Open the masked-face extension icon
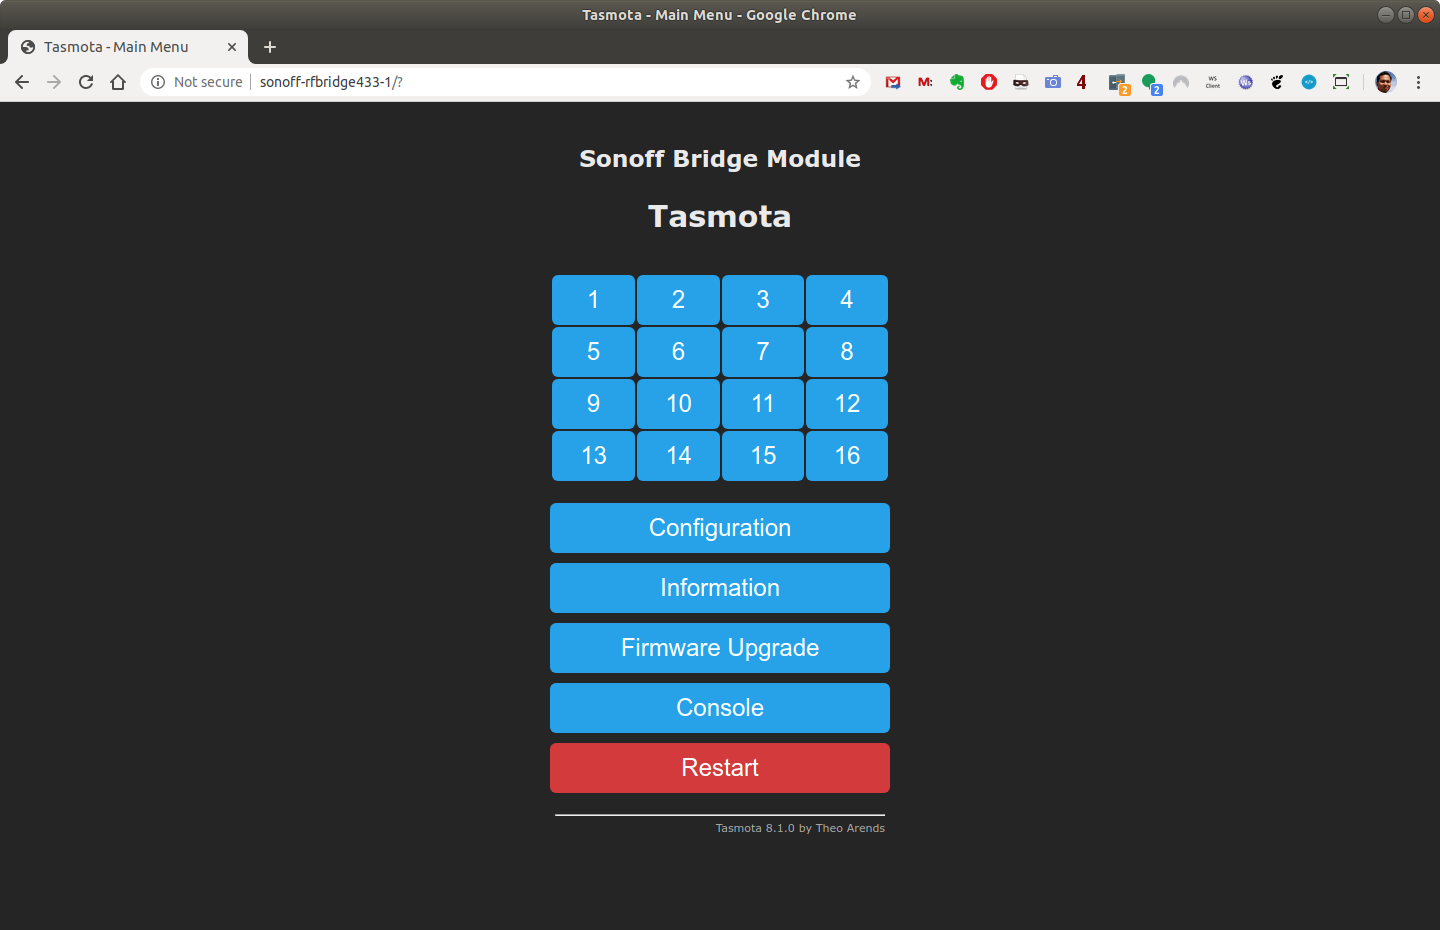 pos(1021,82)
